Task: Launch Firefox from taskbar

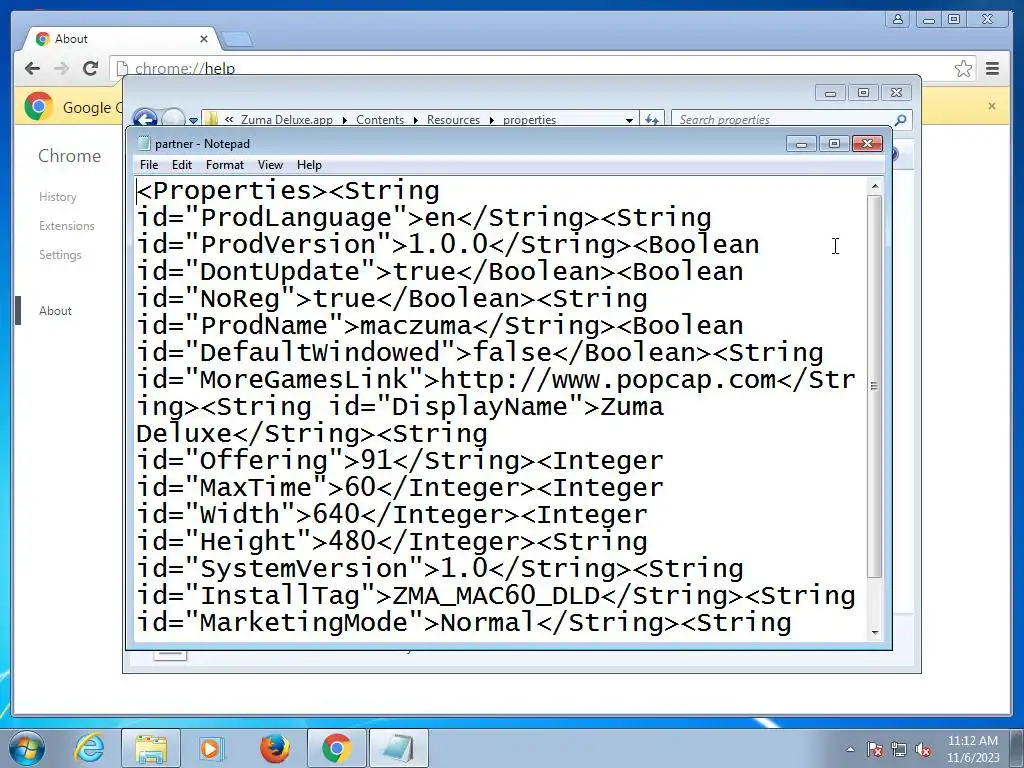Action: 274,748
